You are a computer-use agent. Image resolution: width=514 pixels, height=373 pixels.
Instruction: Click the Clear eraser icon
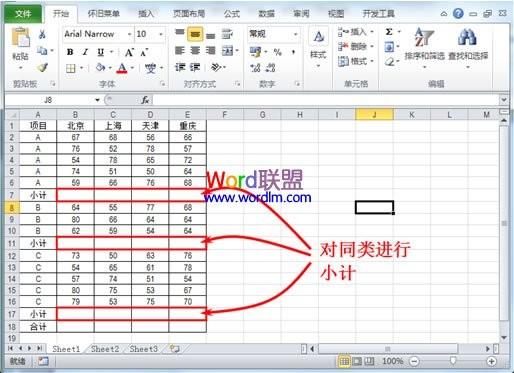[x=389, y=62]
